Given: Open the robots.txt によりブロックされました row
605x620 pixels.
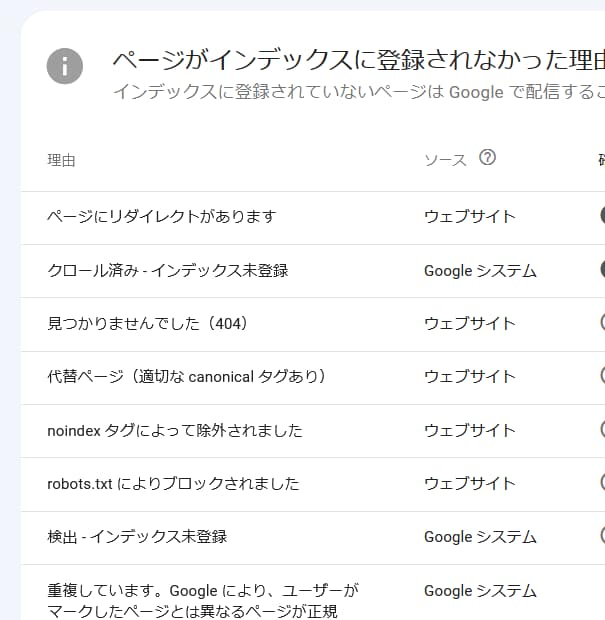Looking at the screenshot, I should coord(313,485).
